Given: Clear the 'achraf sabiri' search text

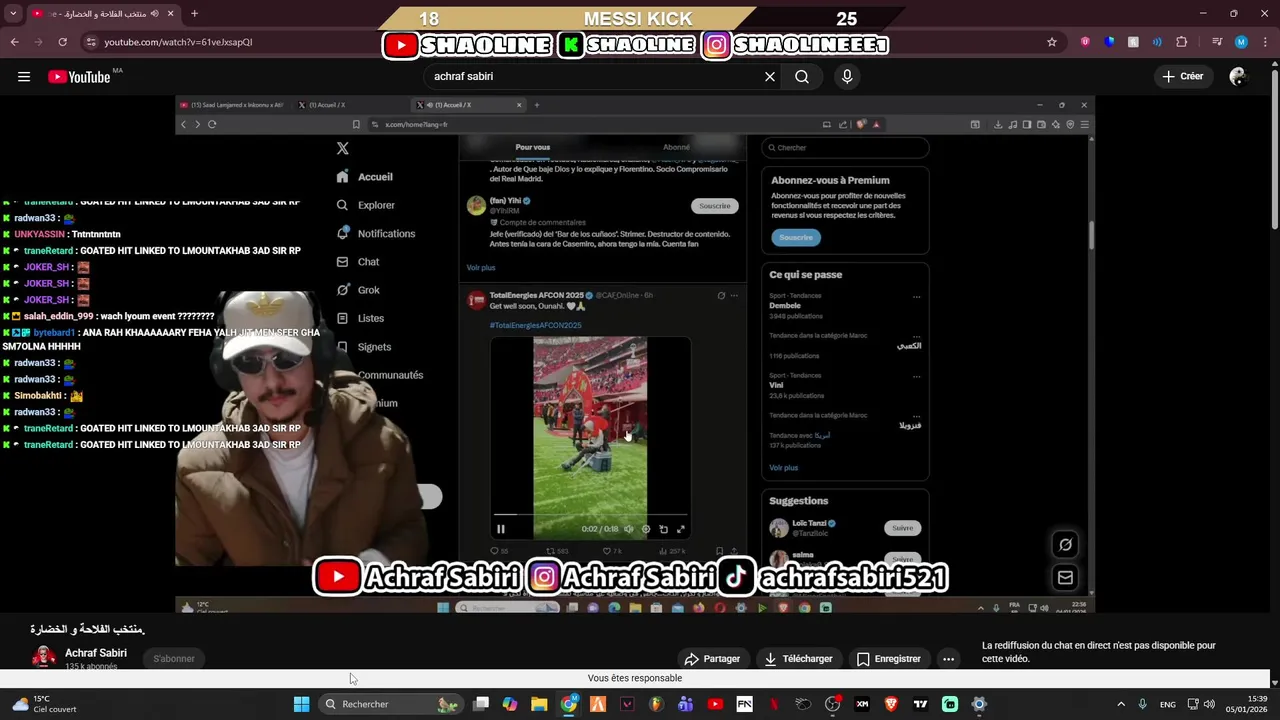Looking at the screenshot, I should (x=770, y=76).
